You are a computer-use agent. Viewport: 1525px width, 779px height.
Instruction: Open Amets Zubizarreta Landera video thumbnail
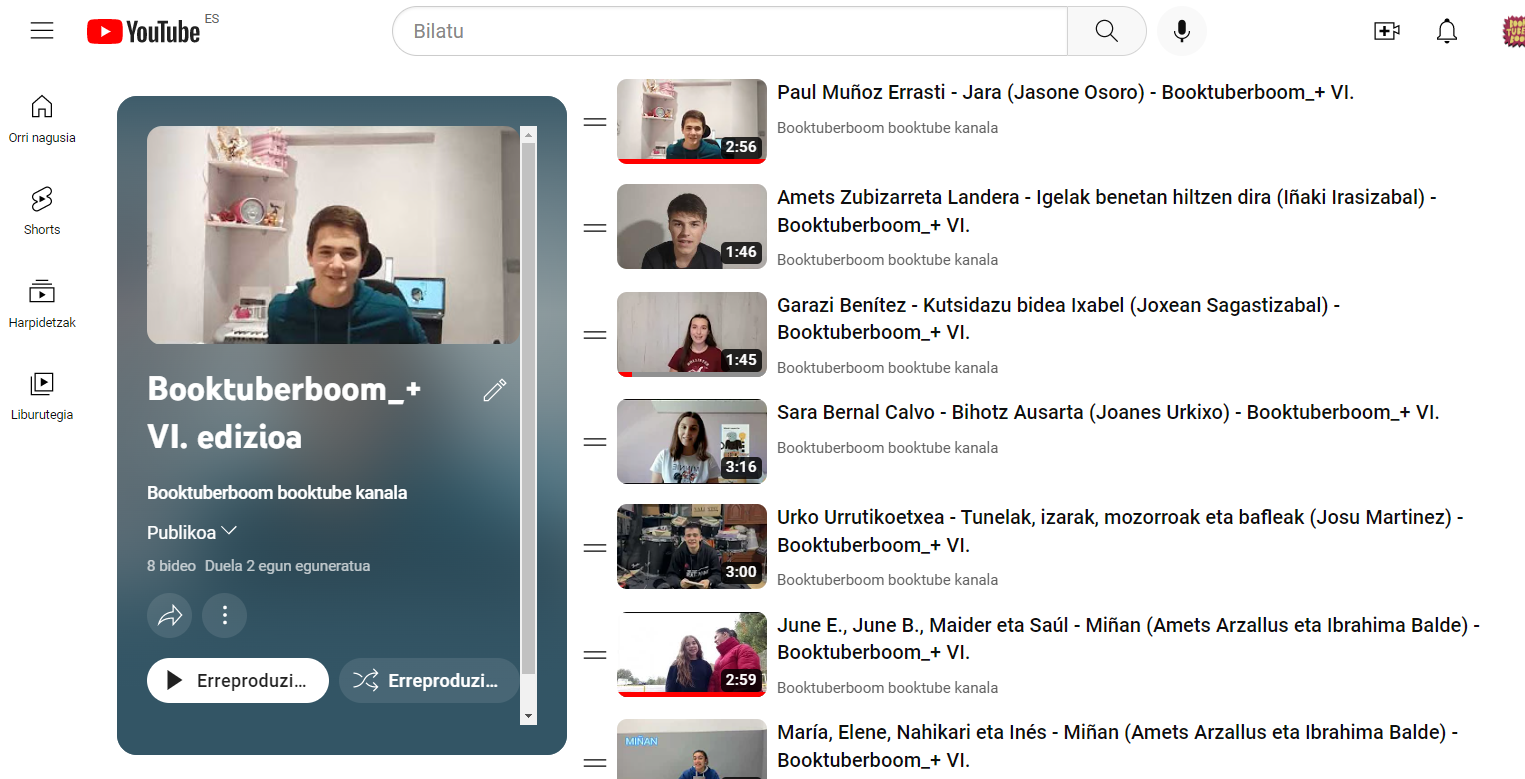(x=692, y=227)
